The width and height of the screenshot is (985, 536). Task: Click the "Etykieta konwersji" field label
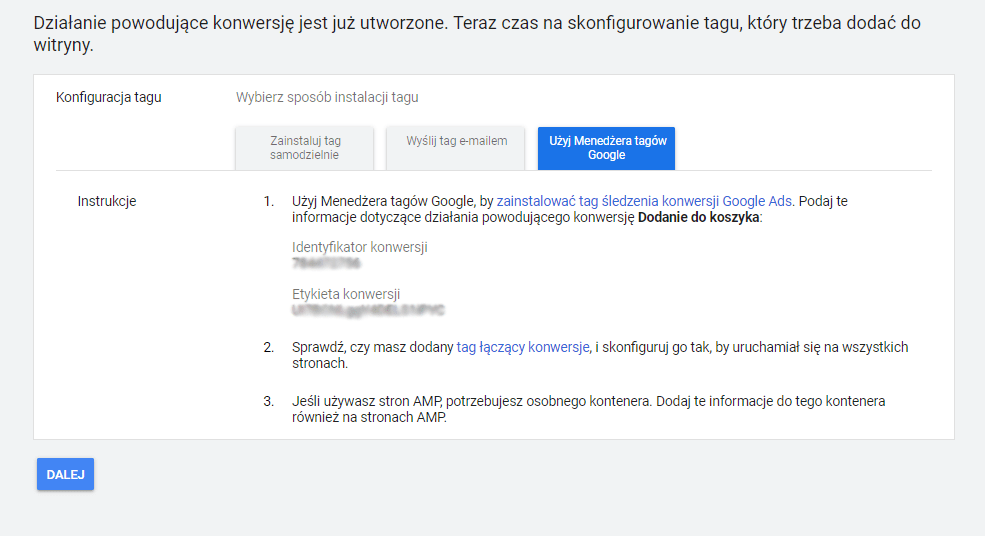(346, 294)
